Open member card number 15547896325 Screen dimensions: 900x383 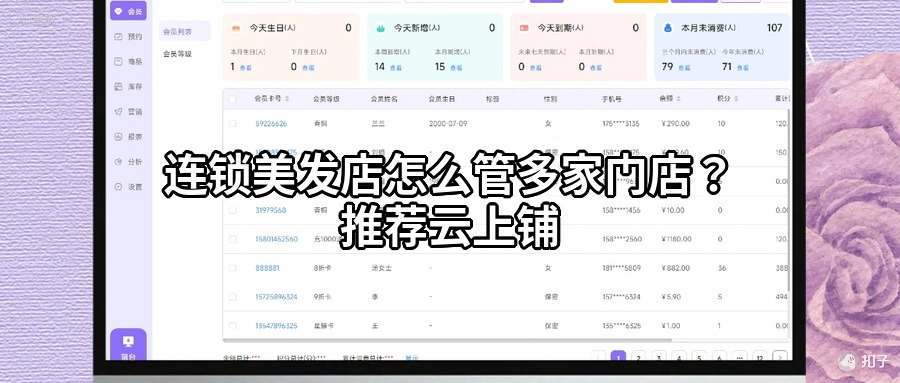[276, 326]
